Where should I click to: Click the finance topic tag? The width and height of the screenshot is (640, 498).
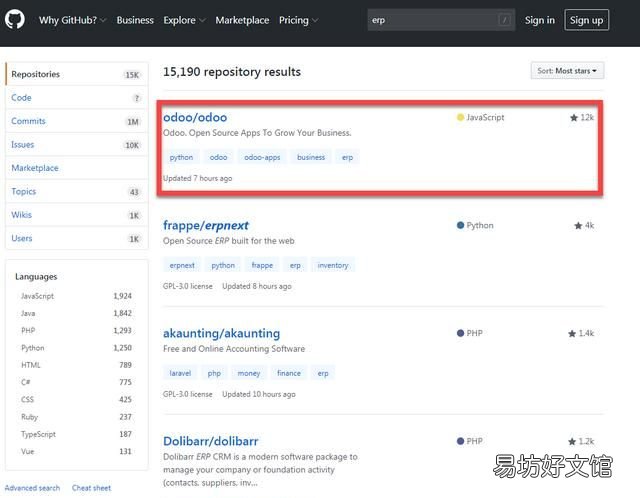pyautogui.click(x=289, y=373)
